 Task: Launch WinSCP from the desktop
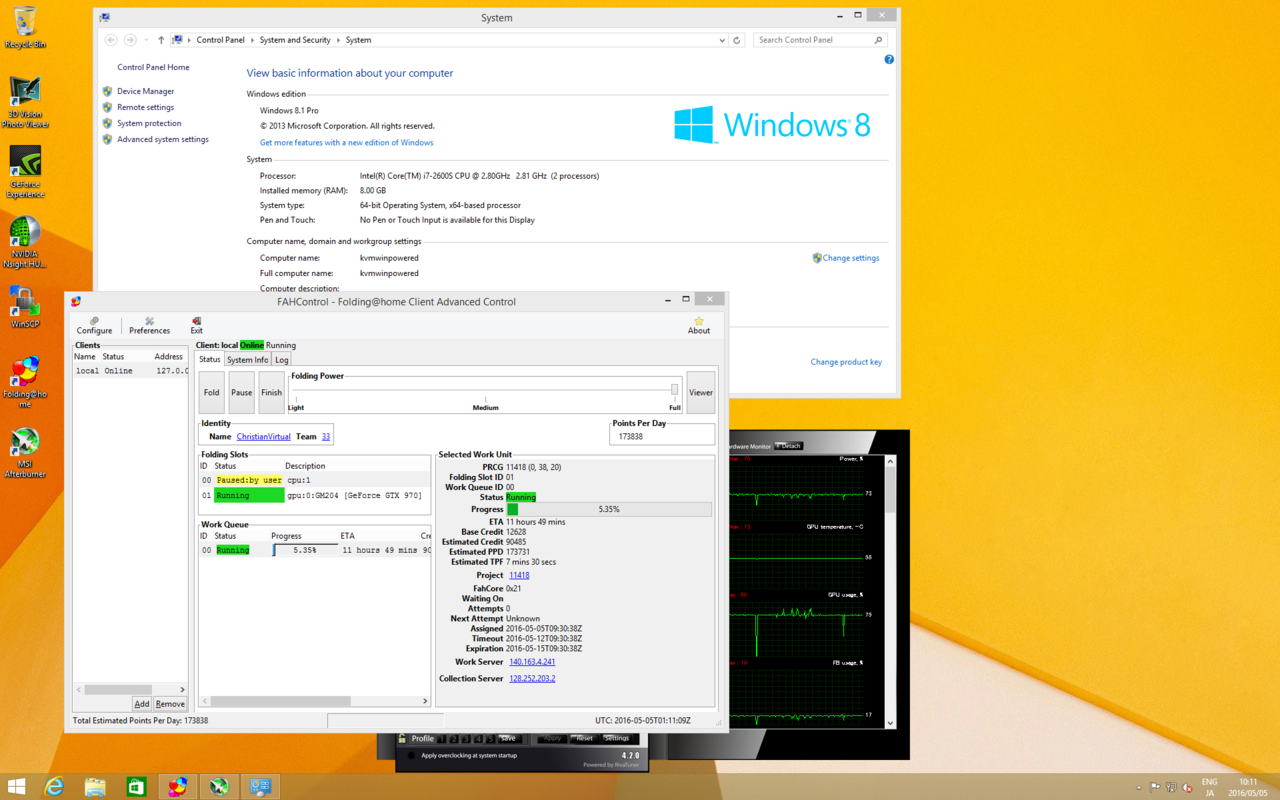[25, 308]
